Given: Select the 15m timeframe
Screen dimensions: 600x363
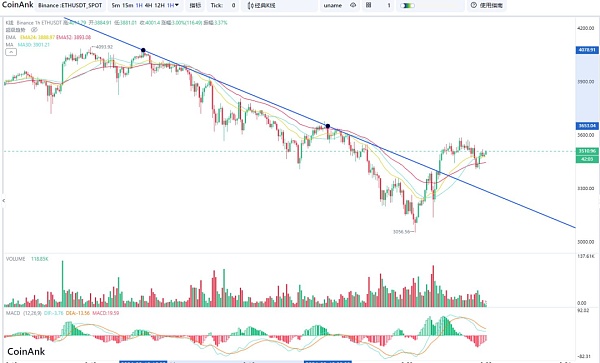Looking at the screenshot, I should (128, 5).
